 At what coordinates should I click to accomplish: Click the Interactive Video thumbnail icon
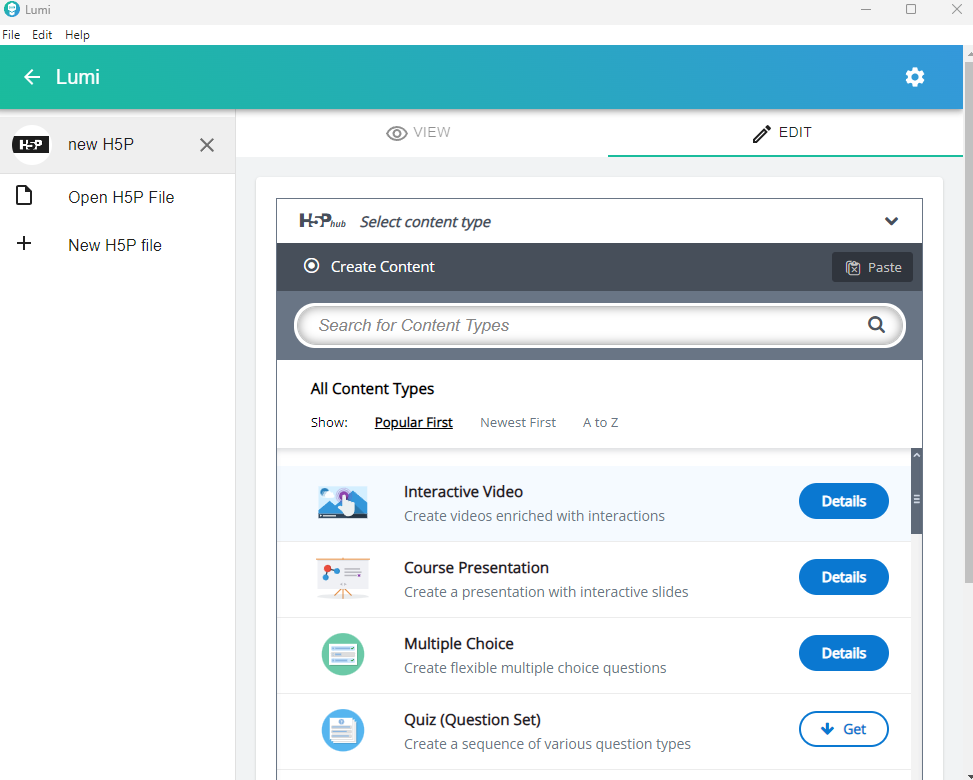(342, 502)
